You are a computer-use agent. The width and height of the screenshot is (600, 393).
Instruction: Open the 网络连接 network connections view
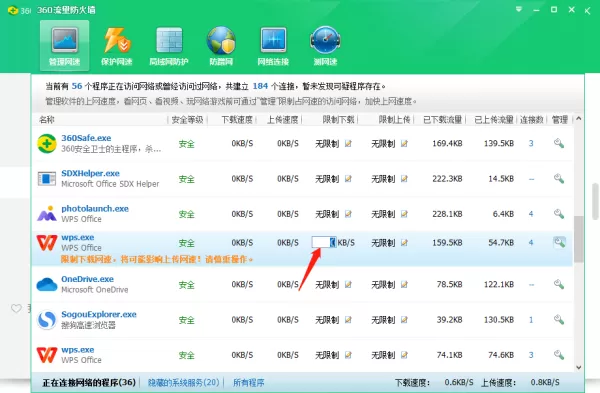click(273, 46)
